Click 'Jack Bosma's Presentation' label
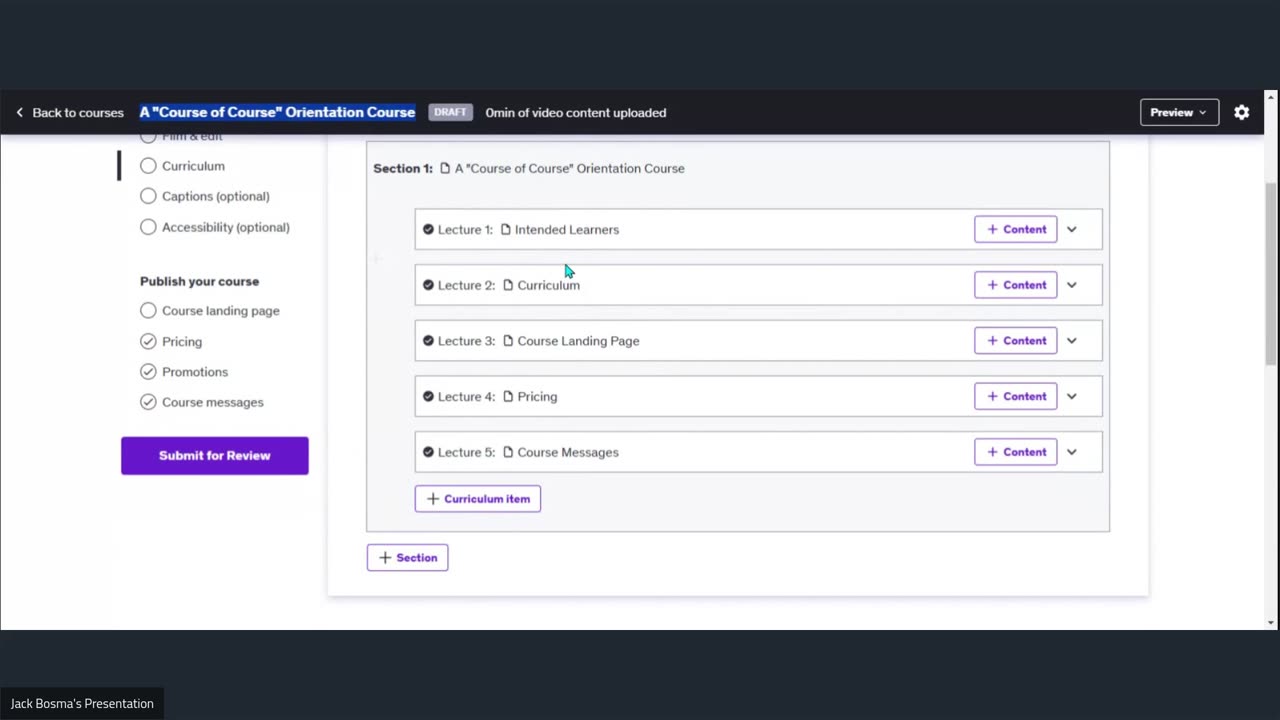Screen dimensions: 1280x720 click(x=82, y=704)
